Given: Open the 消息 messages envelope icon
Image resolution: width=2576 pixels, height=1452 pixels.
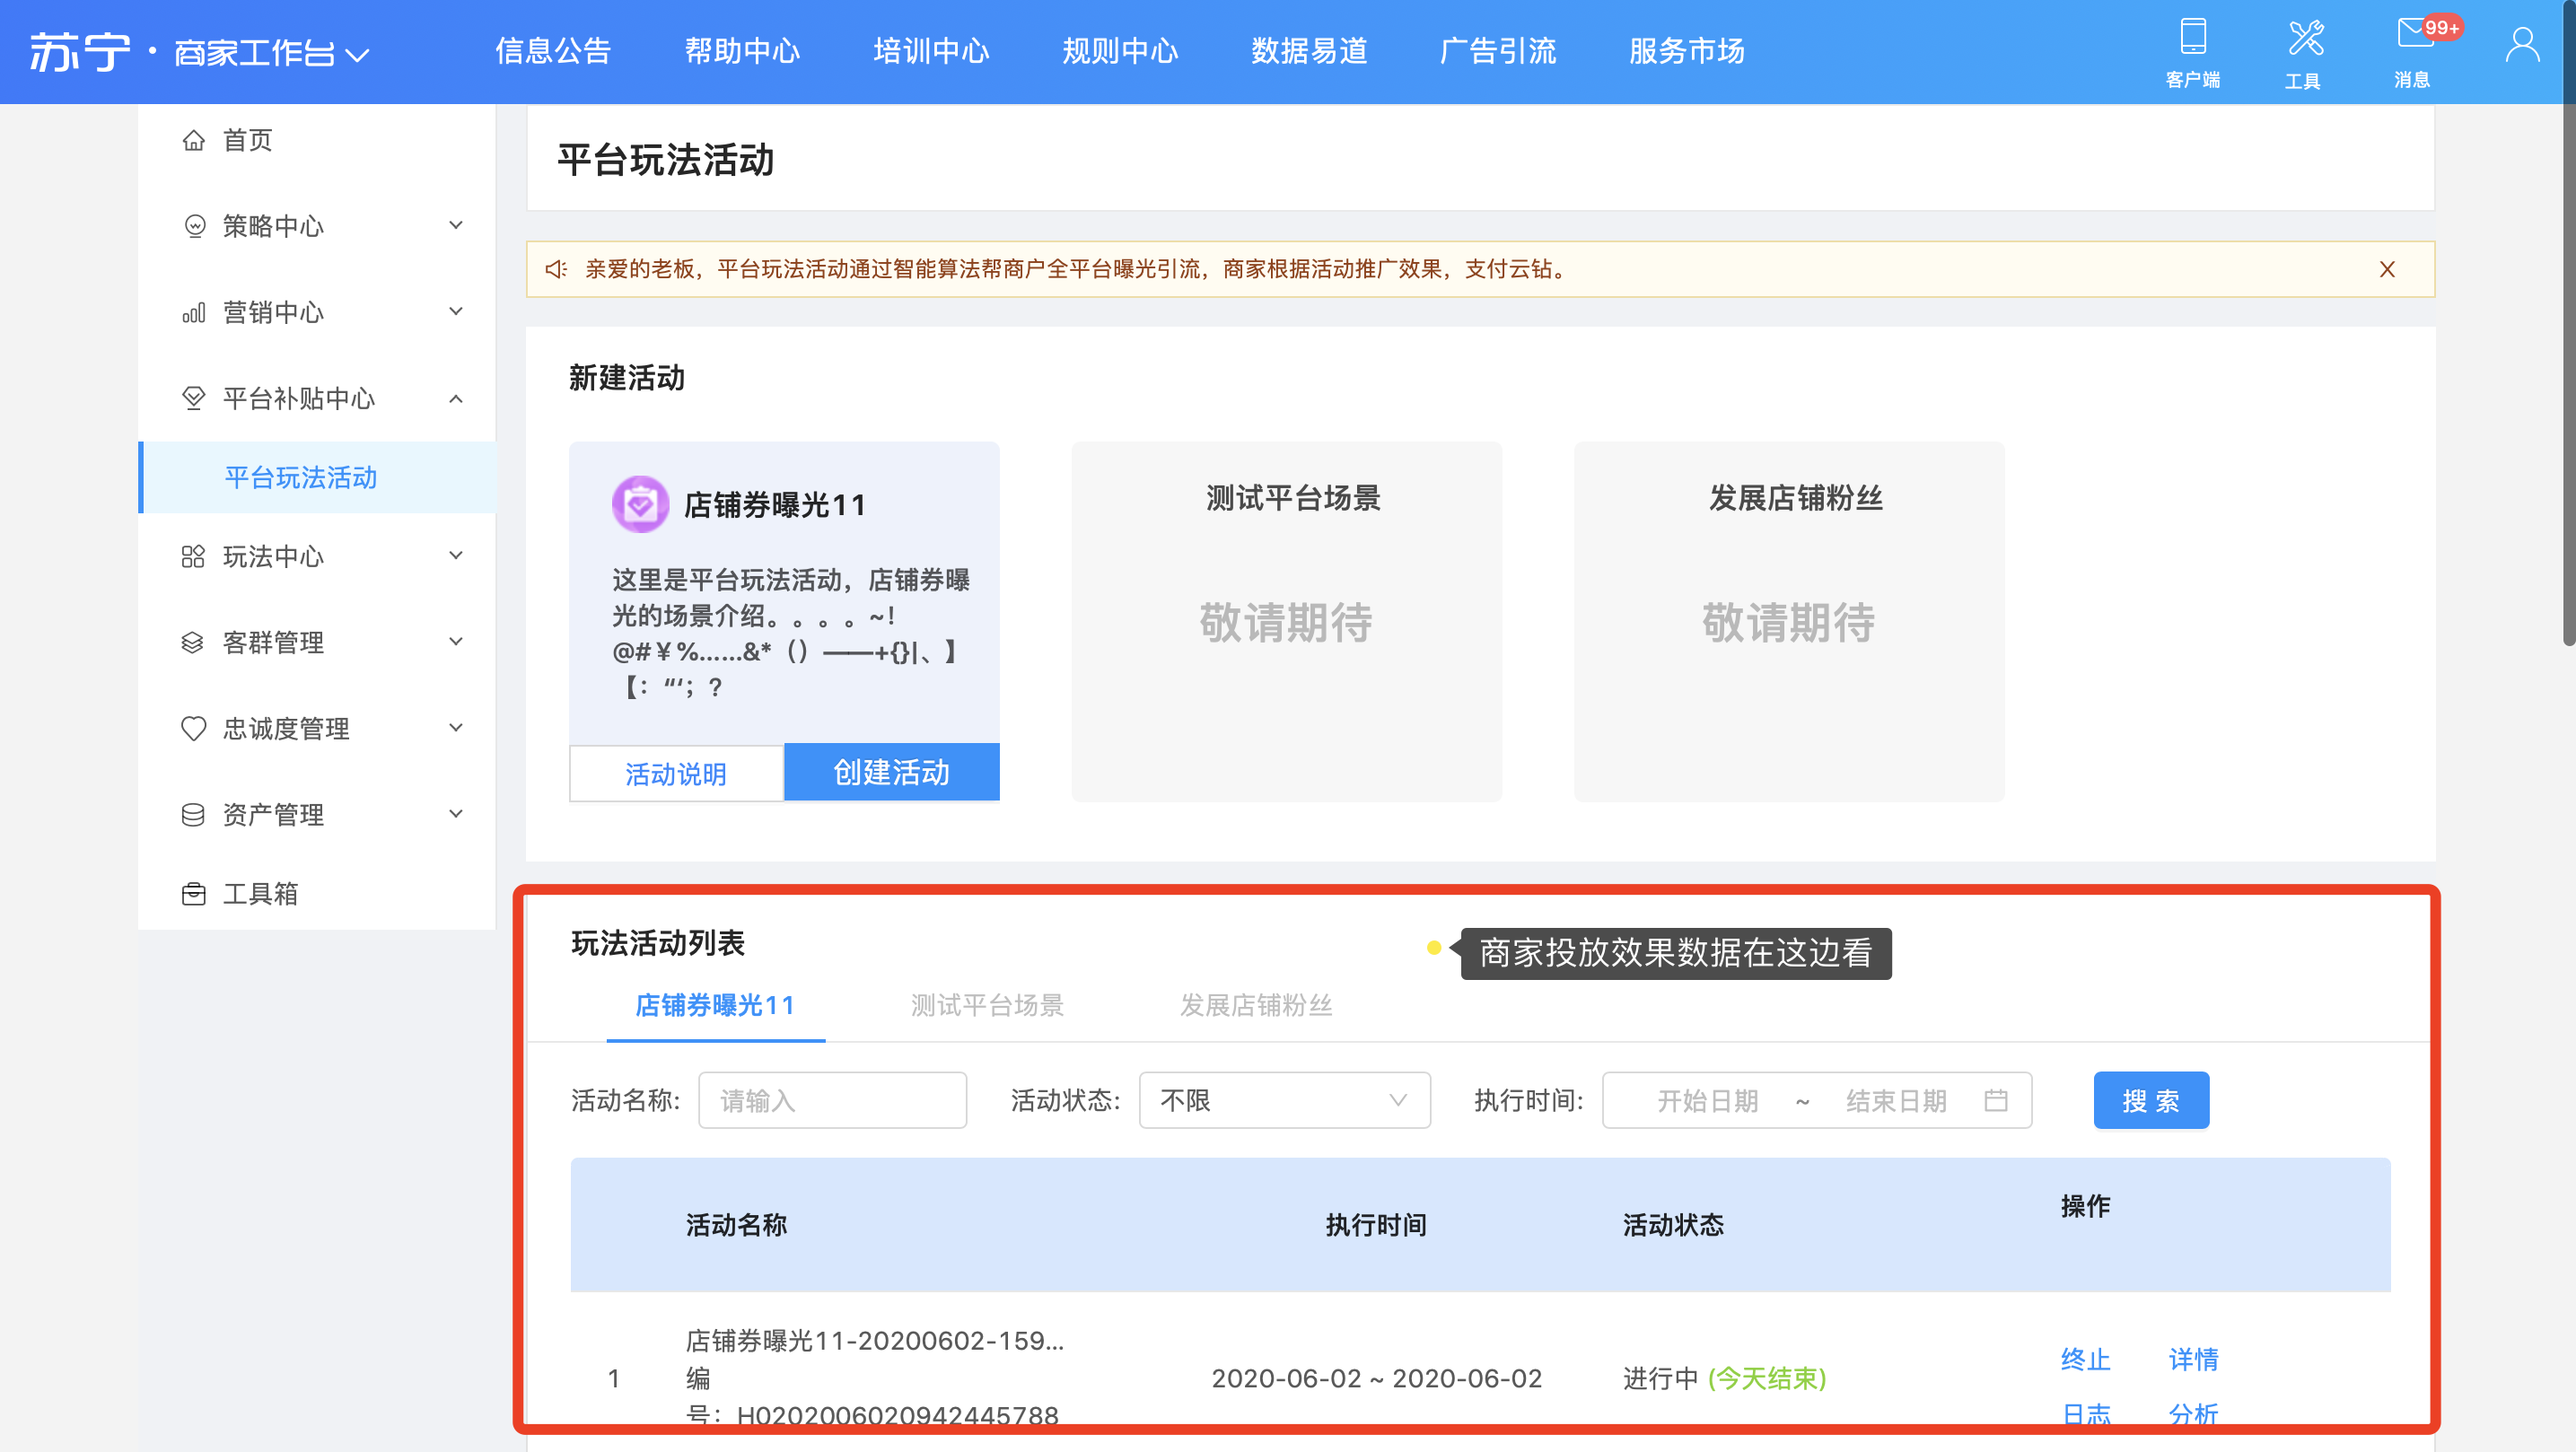Looking at the screenshot, I should pos(2416,33).
